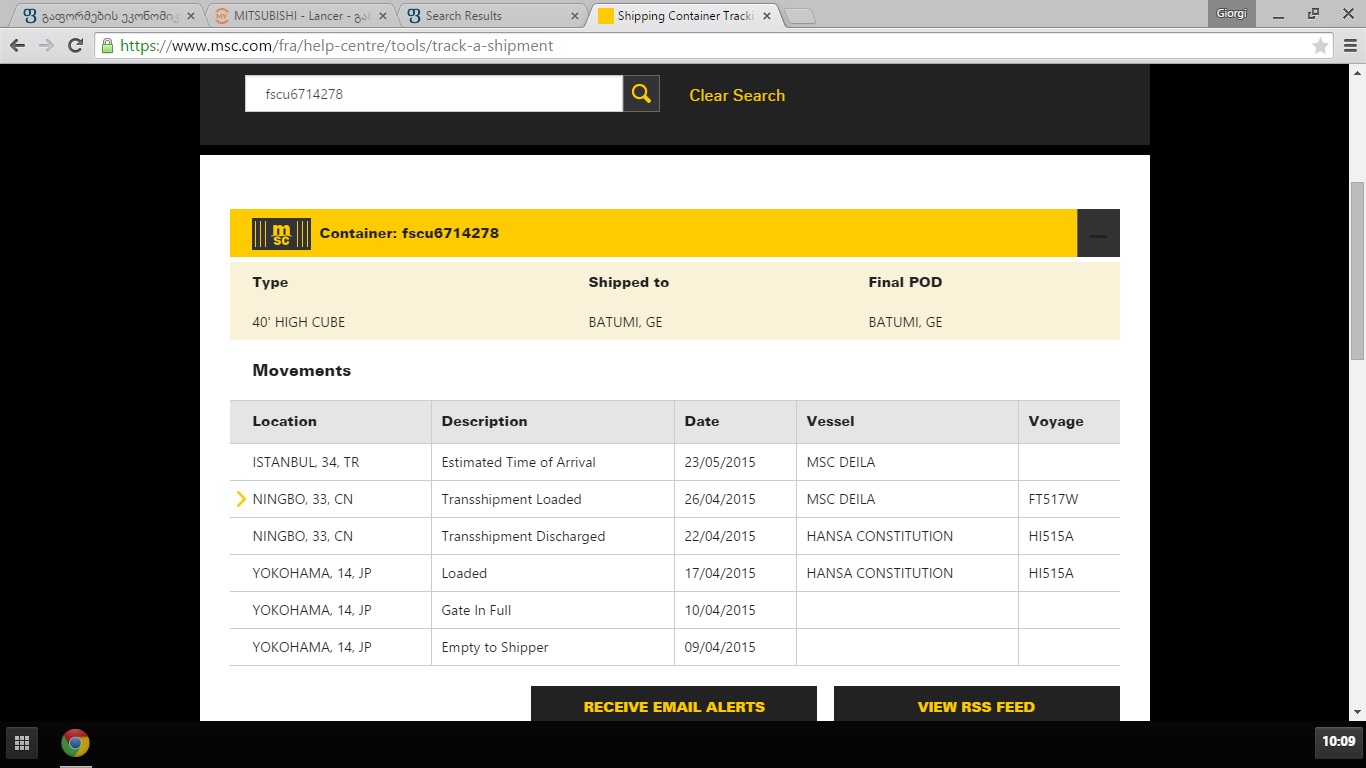This screenshot has width=1366, height=768.
Task: Click the scrollbar down arrow
Action: [1357, 712]
